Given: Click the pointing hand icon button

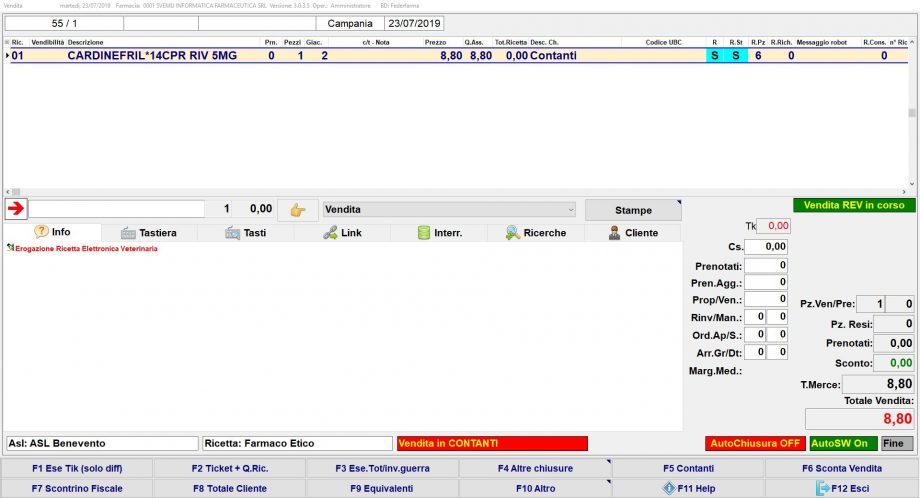Looking at the screenshot, I should pos(297,210).
